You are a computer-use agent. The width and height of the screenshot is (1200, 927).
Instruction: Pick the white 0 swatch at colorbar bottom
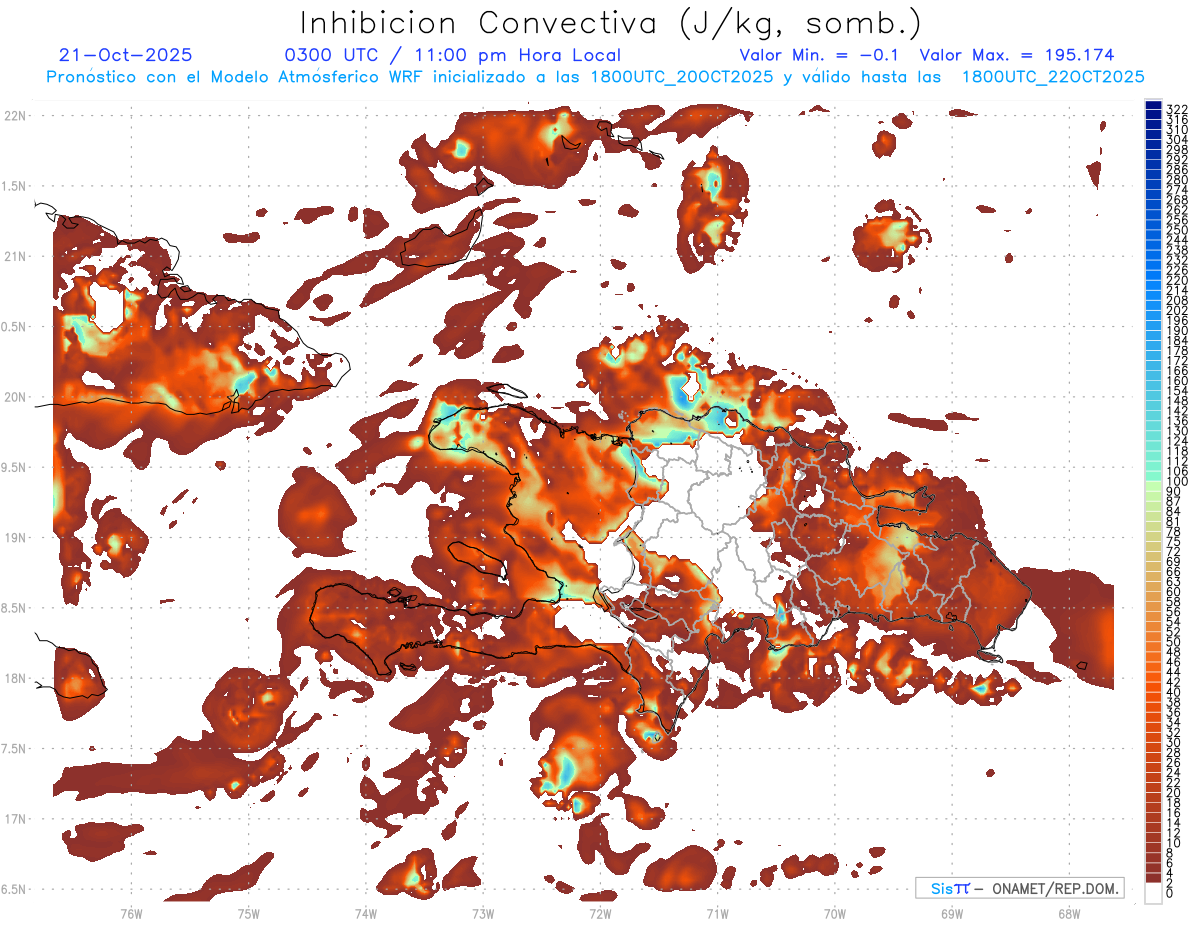coord(1154,892)
